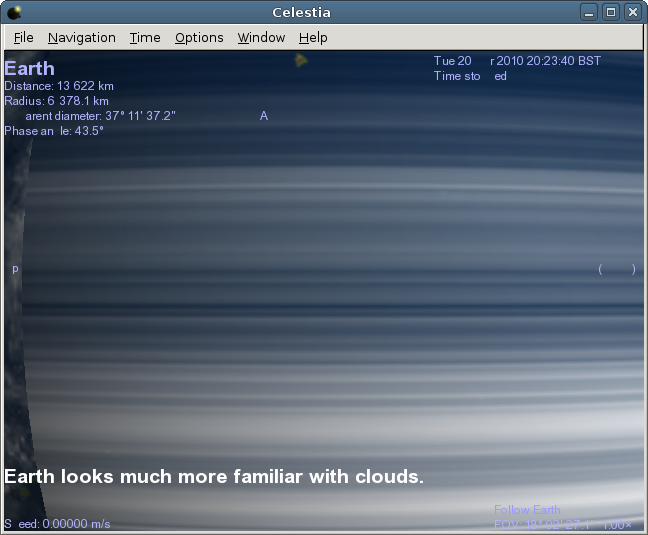Open the Window menu
648x535 pixels.
261,37
